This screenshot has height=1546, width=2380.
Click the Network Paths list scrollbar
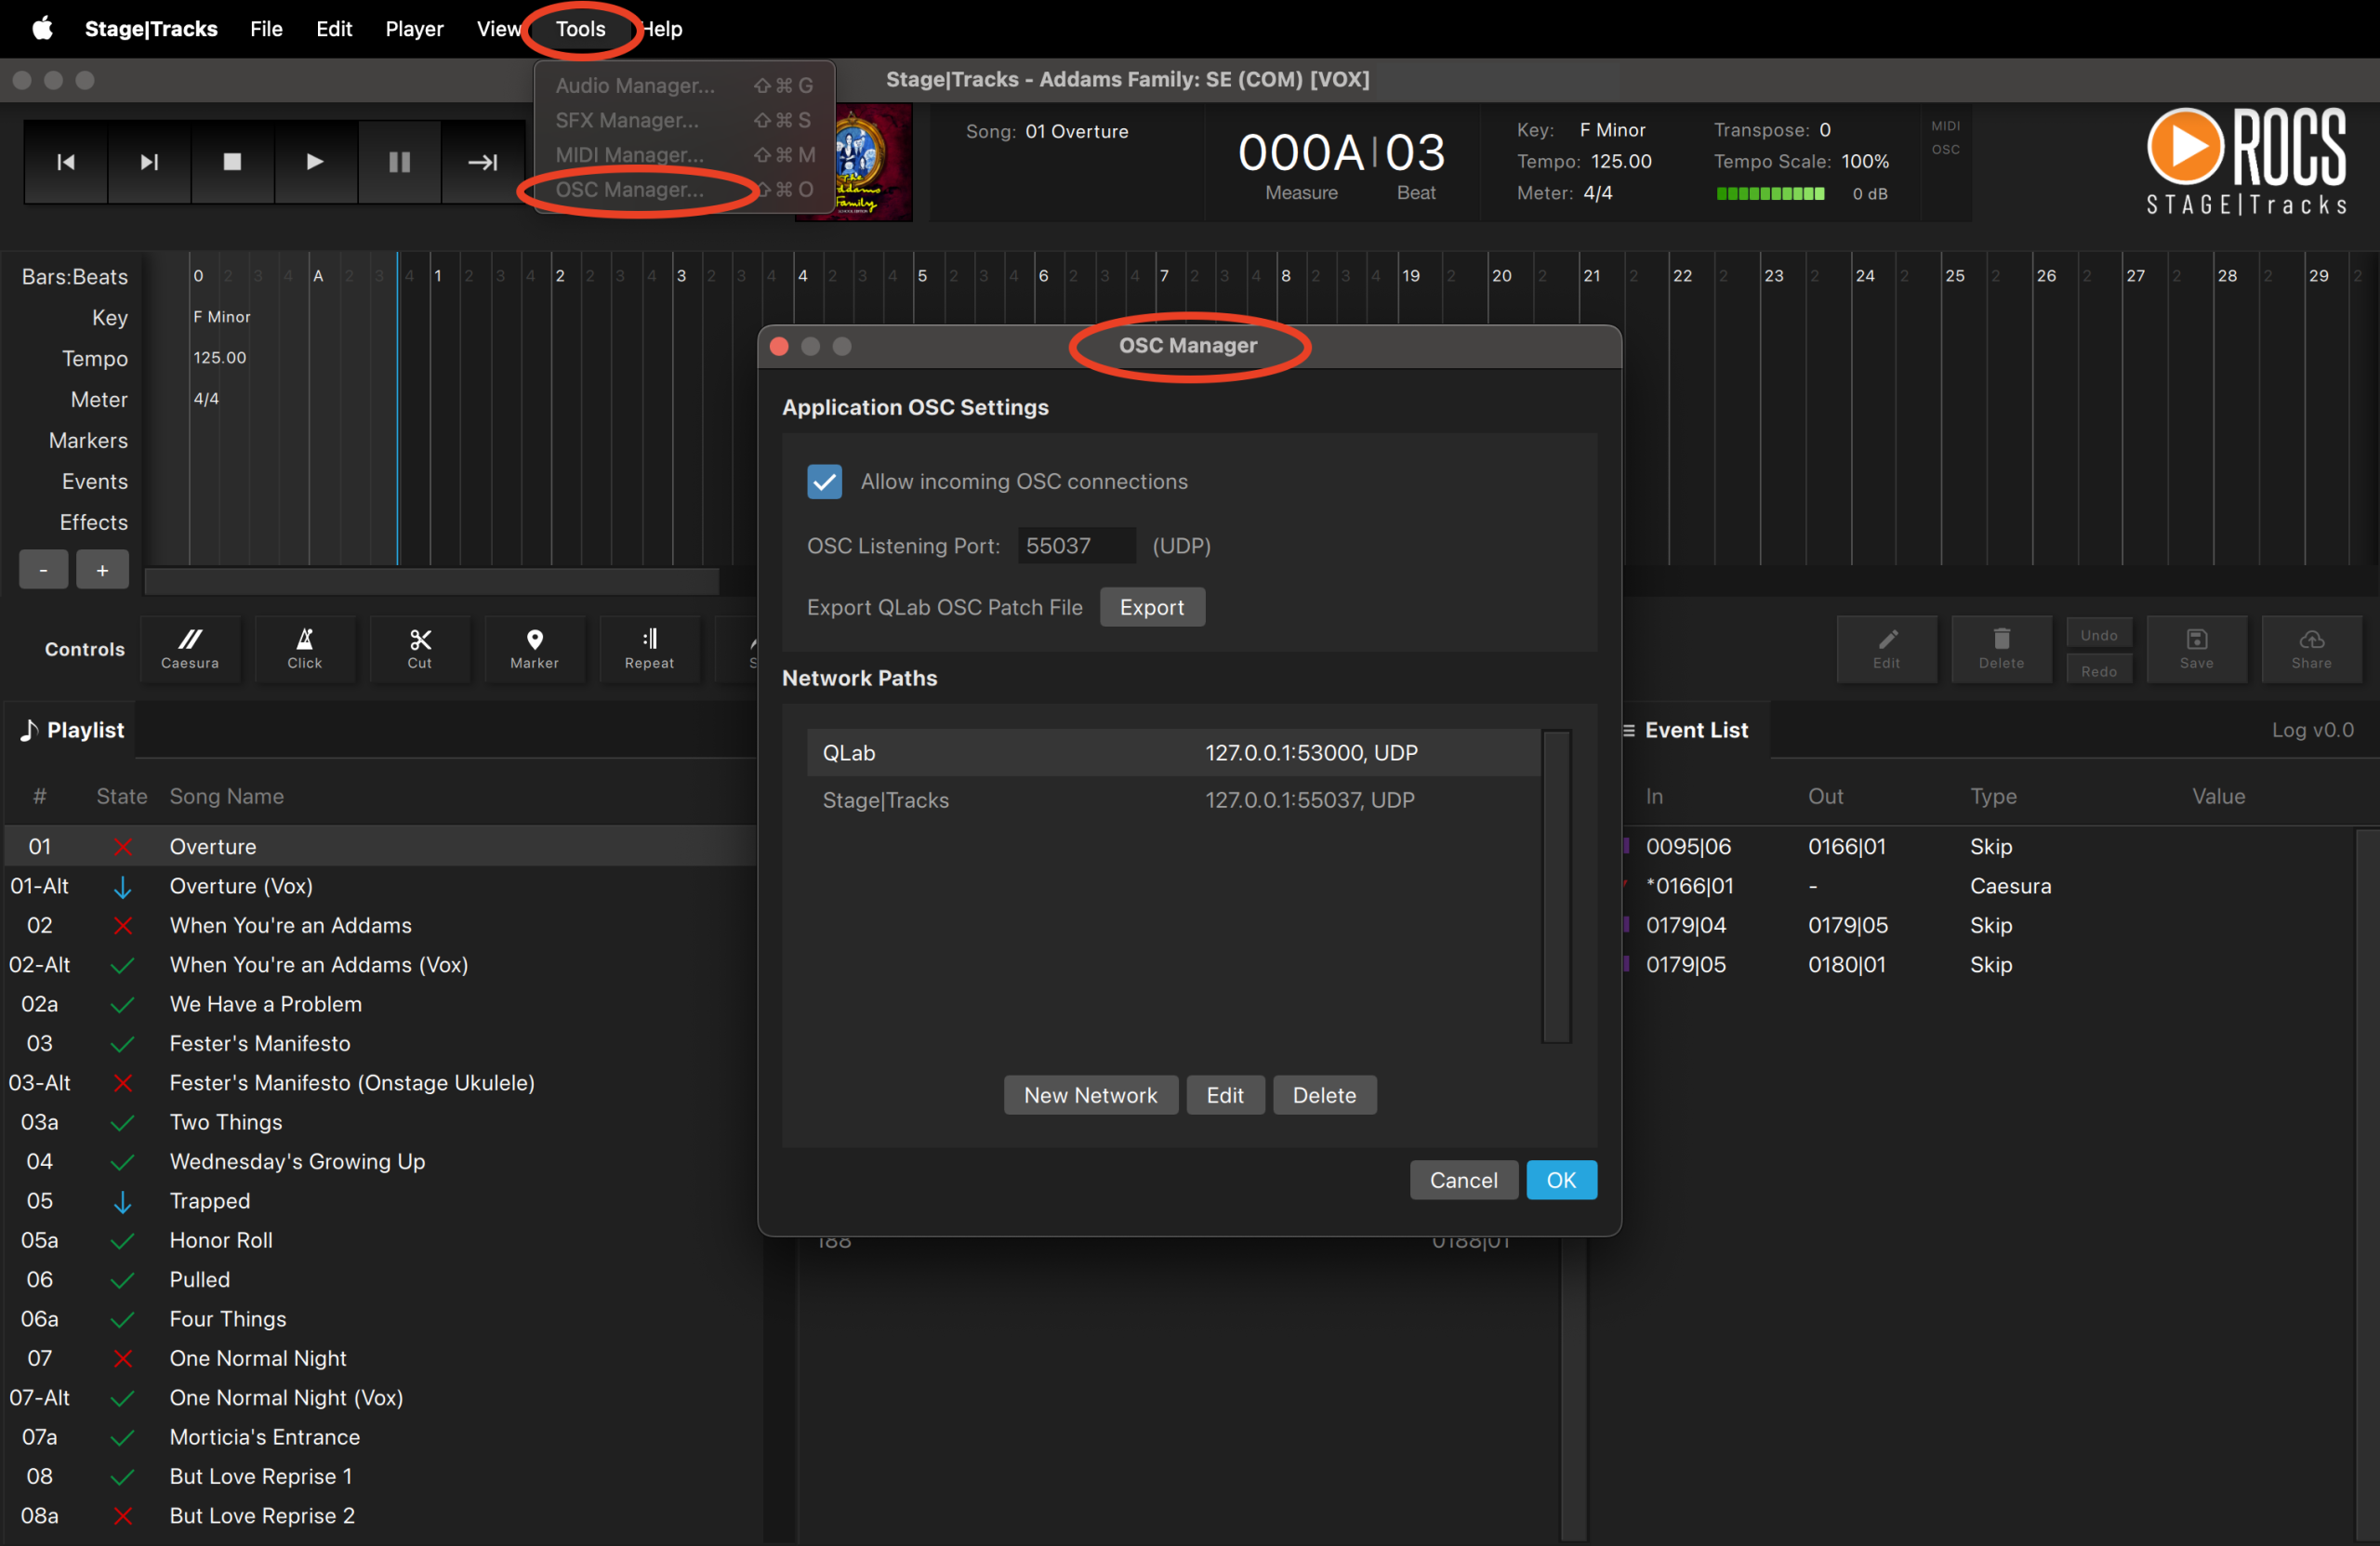(x=1556, y=886)
